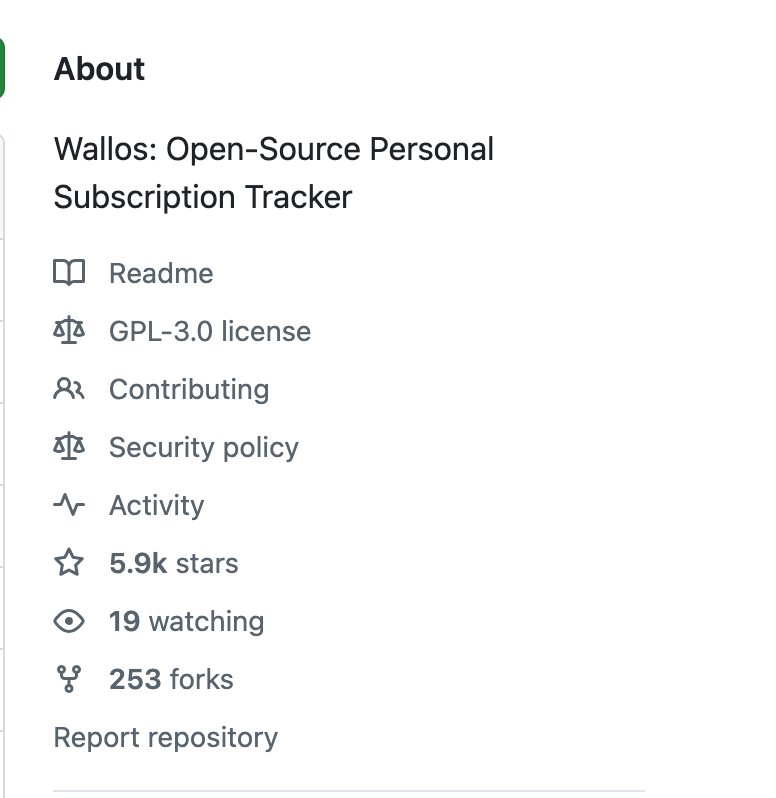Screen dimensions: 776x798
Task: Click the About section heading
Action: pos(99,69)
